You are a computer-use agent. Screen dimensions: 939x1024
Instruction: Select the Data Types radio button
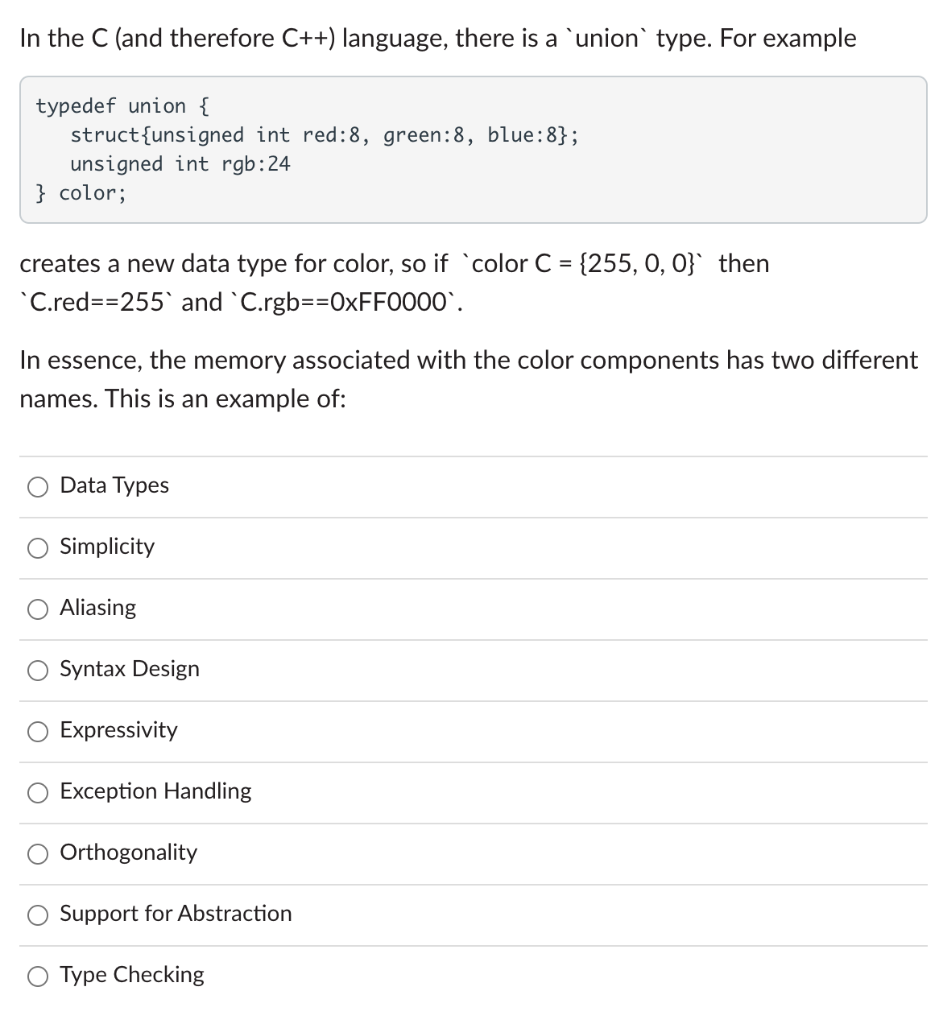[37, 486]
